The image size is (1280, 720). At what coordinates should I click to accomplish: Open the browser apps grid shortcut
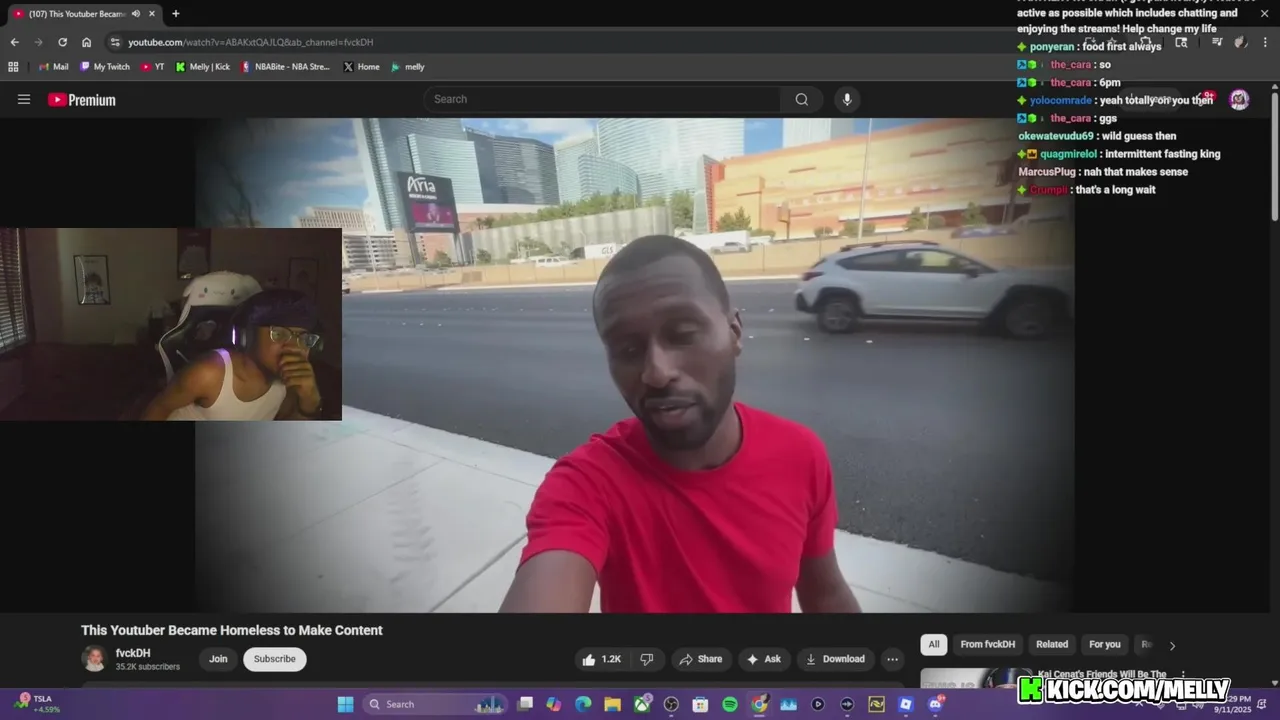tap(13, 67)
